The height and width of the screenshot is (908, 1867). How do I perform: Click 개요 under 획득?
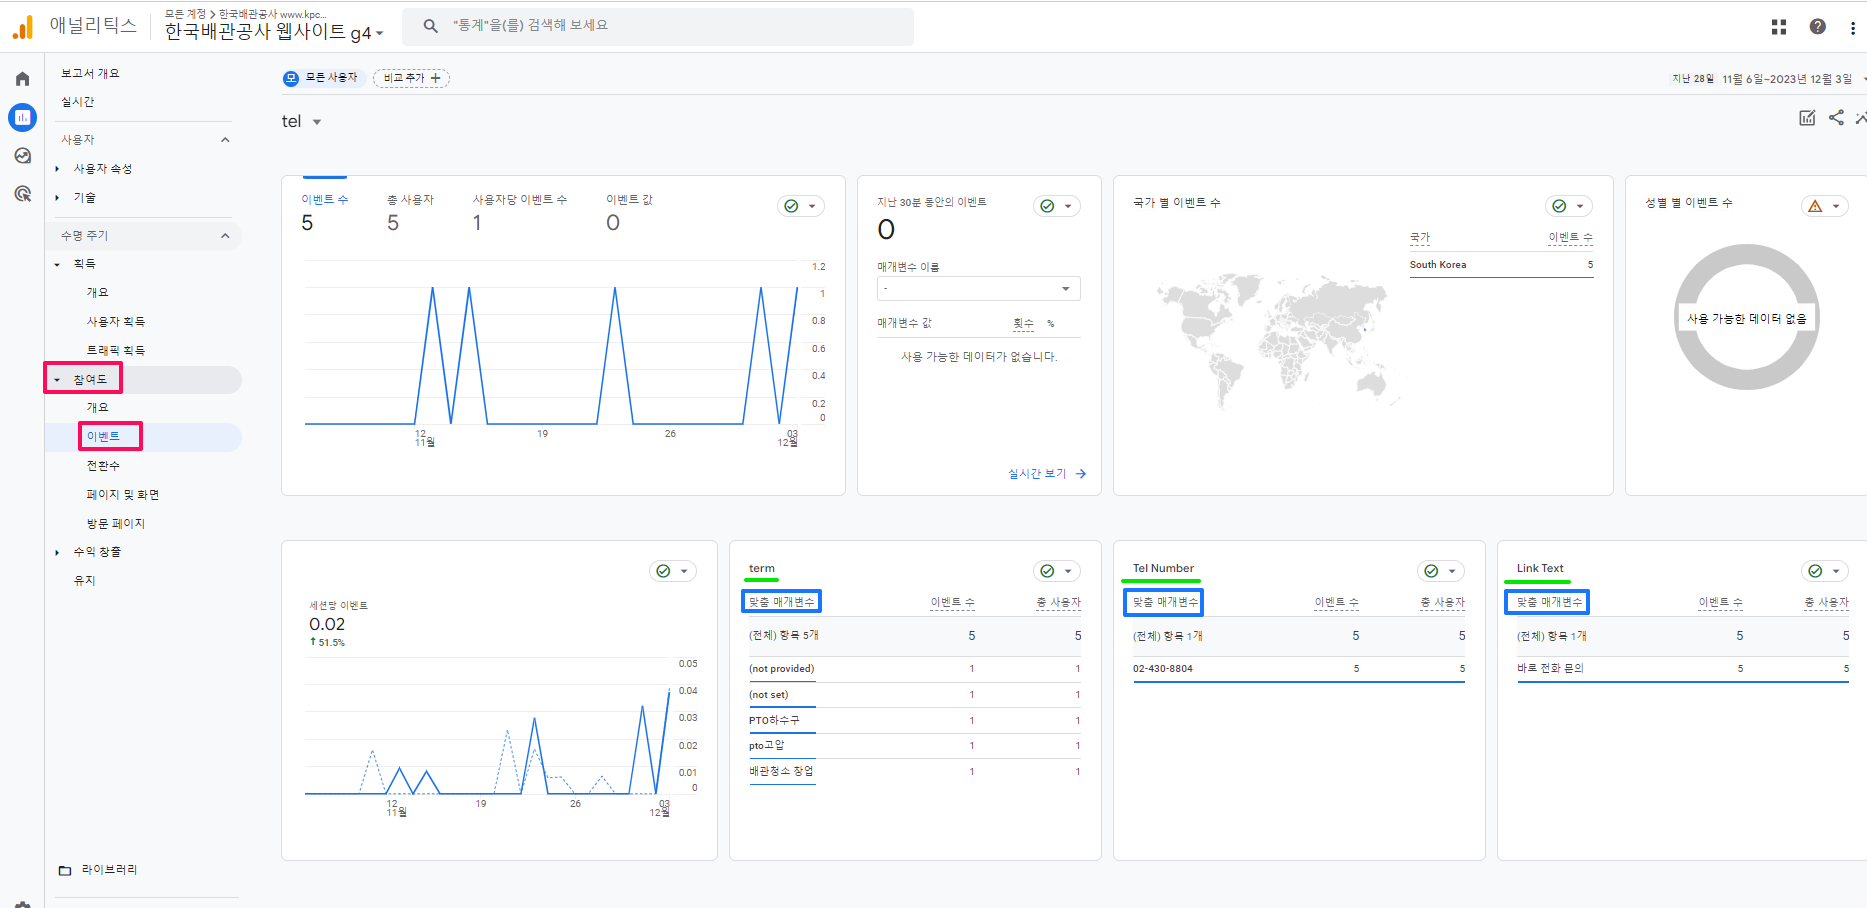tap(97, 293)
